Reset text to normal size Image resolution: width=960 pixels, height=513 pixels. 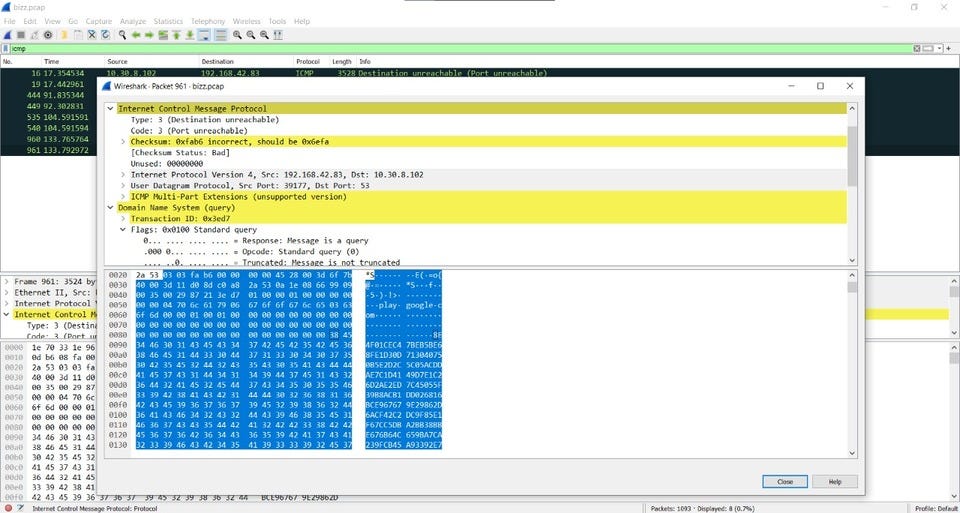click(x=264, y=35)
